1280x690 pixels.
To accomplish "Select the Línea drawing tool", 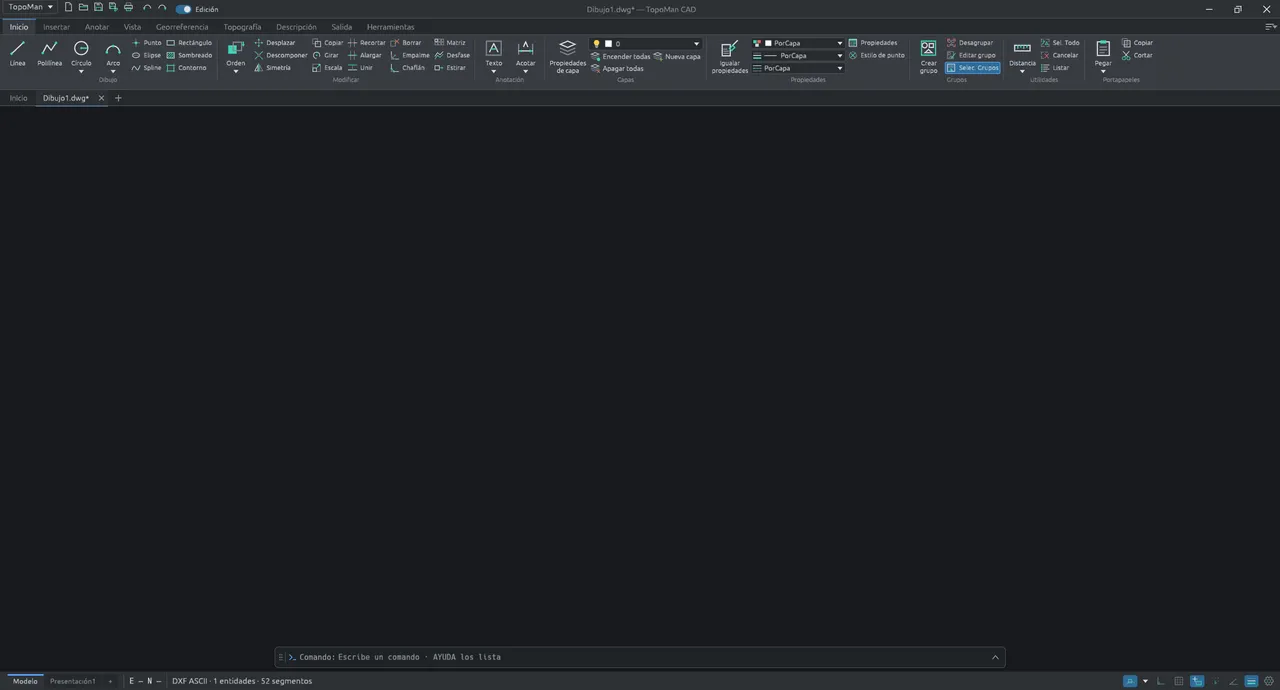I will (x=18, y=53).
